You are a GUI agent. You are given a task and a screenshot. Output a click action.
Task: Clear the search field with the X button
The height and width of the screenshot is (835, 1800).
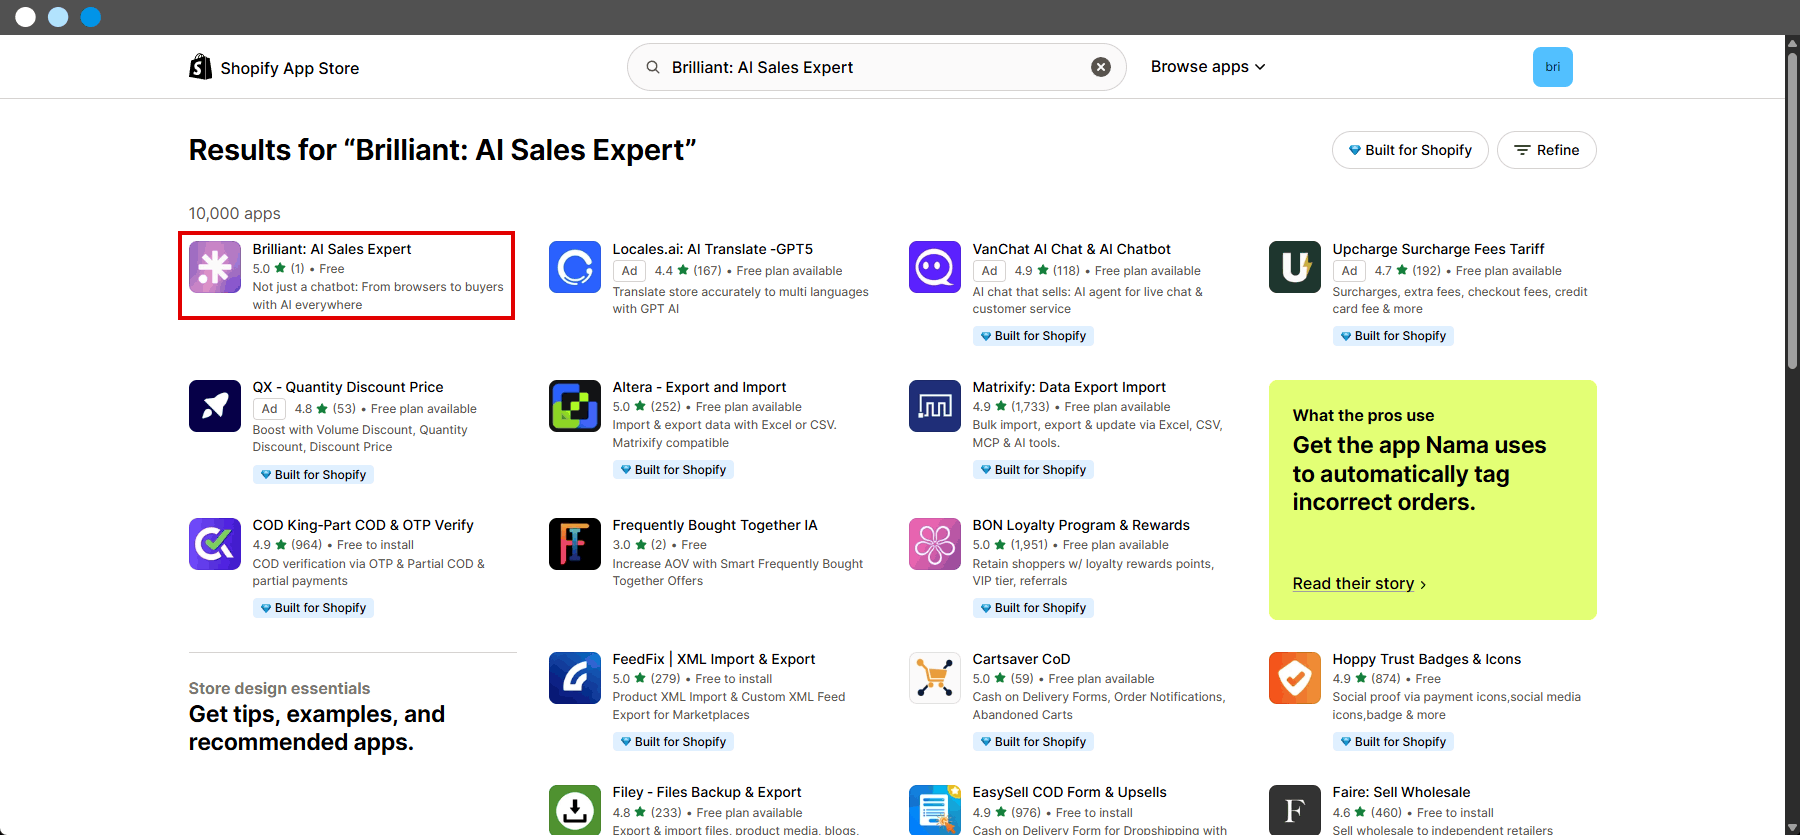click(1101, 67)
